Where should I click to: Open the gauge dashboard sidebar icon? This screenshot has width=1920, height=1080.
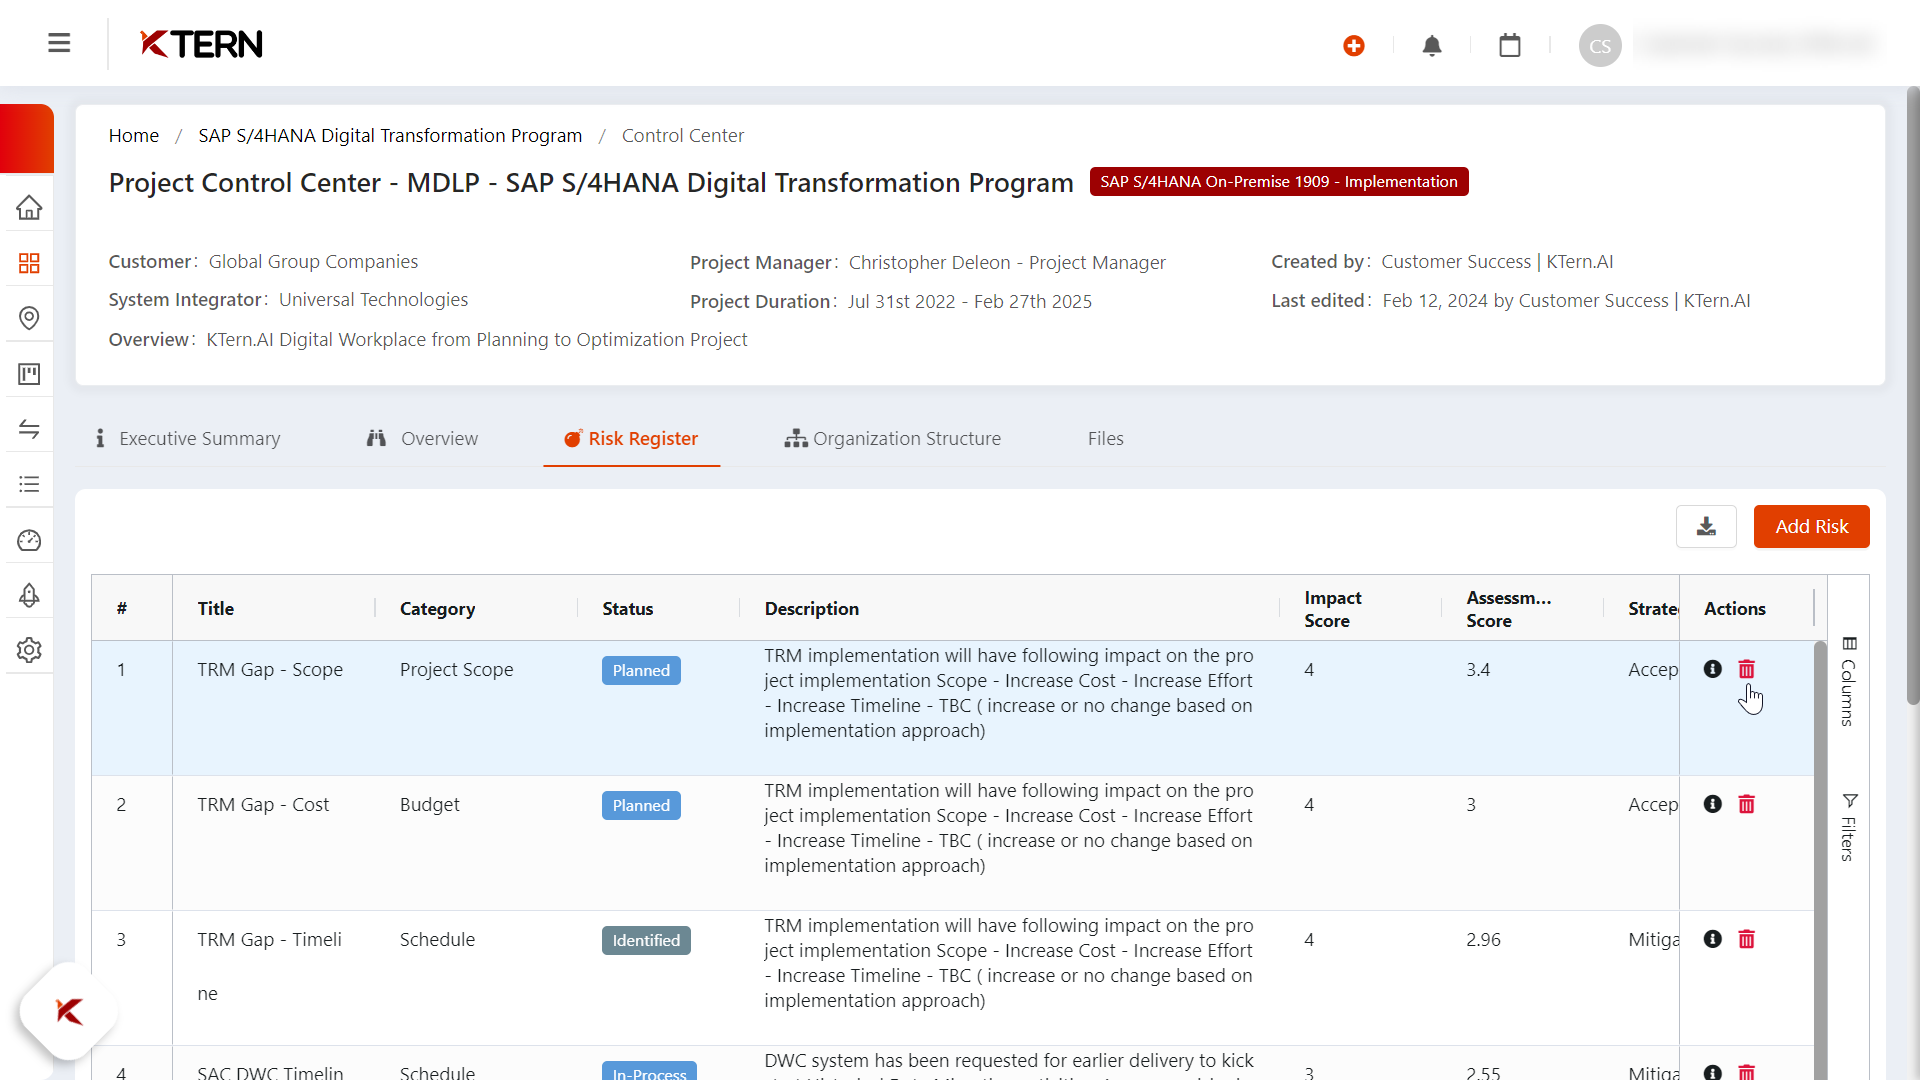(29, 540)
